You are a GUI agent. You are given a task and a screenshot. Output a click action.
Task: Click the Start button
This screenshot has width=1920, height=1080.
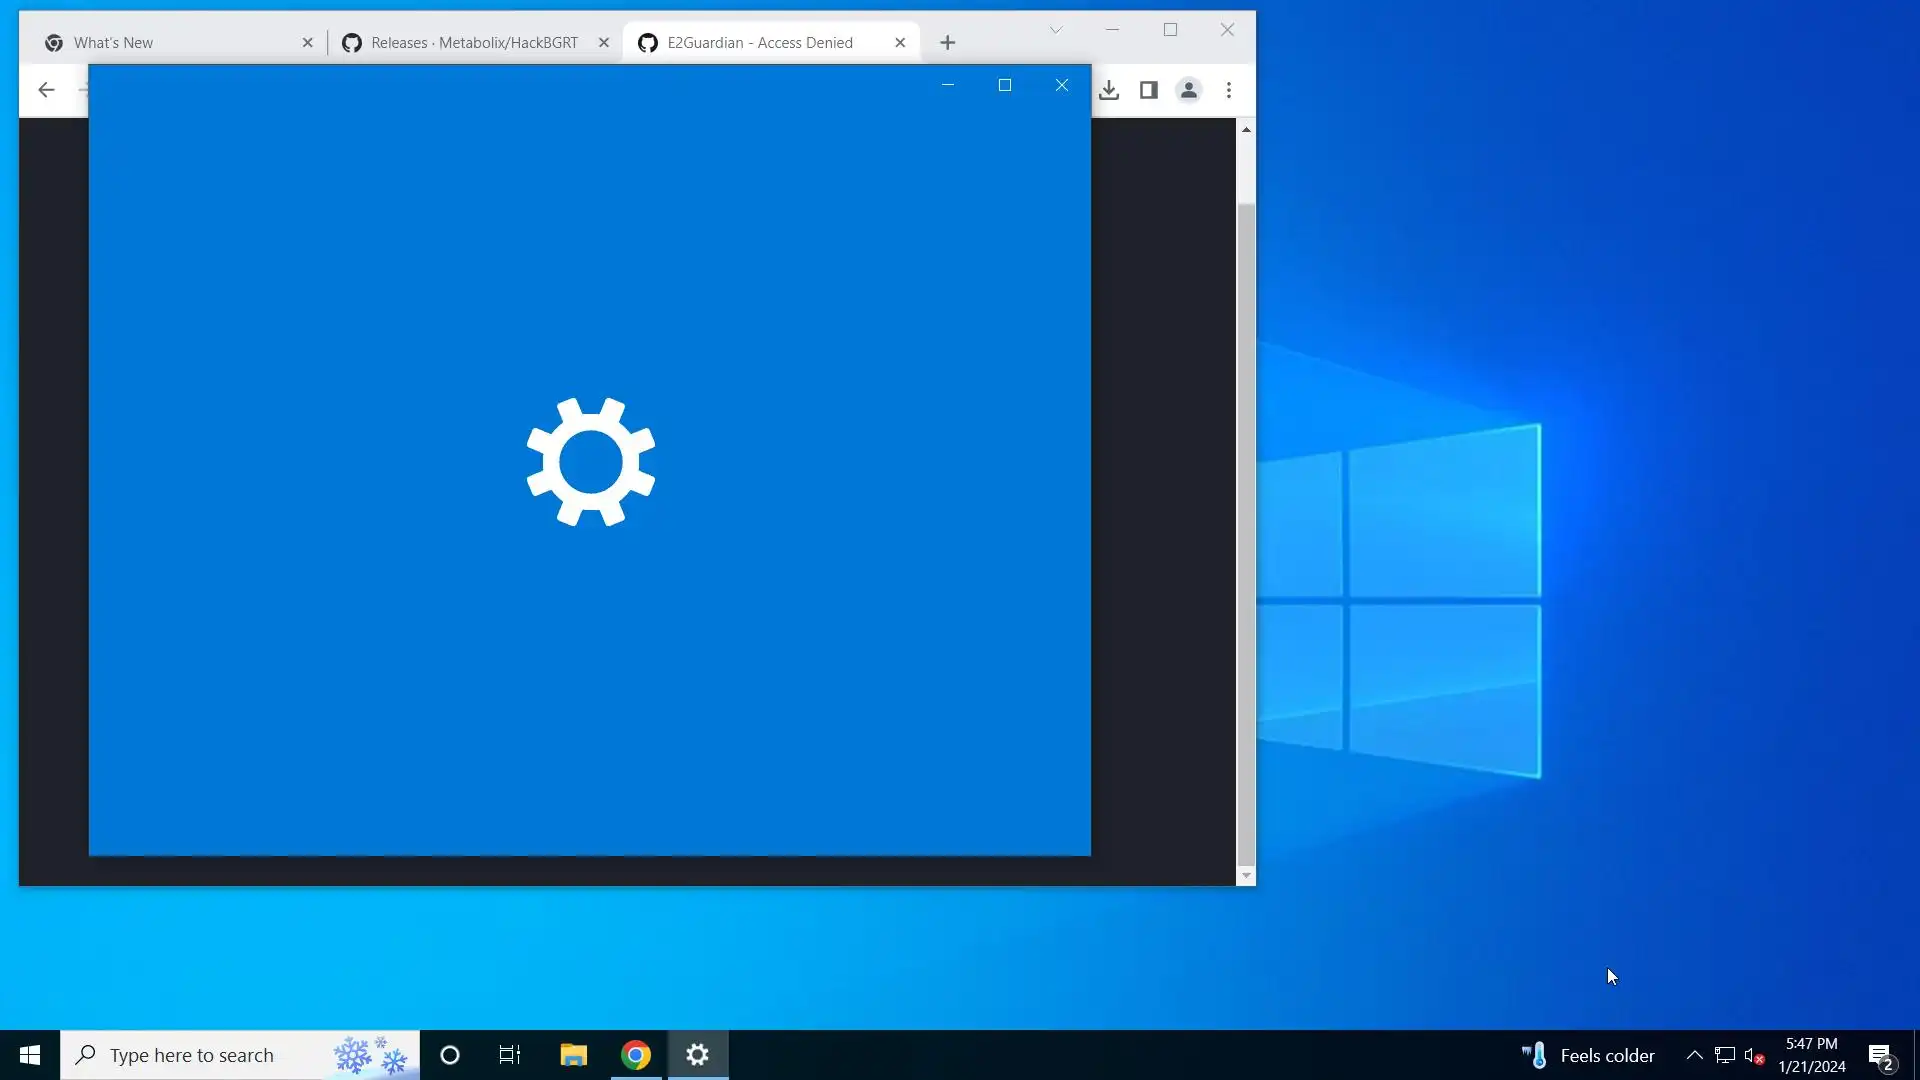[30, 1055]
